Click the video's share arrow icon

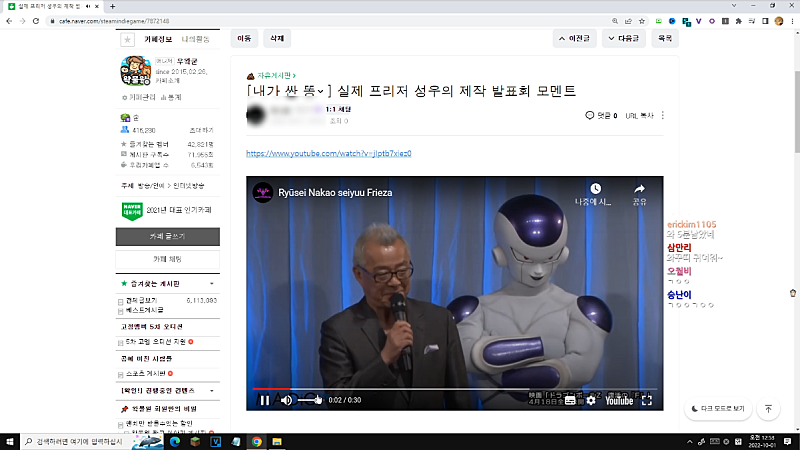click(639, 190)
